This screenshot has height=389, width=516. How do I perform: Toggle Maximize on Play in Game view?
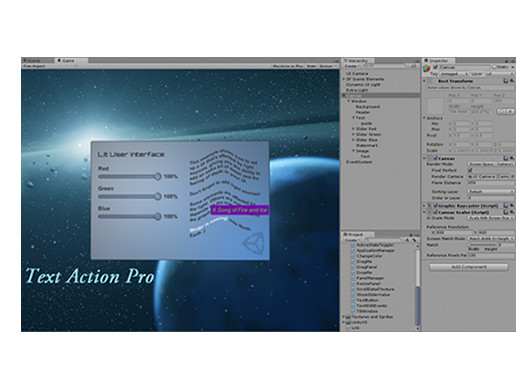point(288,66)
